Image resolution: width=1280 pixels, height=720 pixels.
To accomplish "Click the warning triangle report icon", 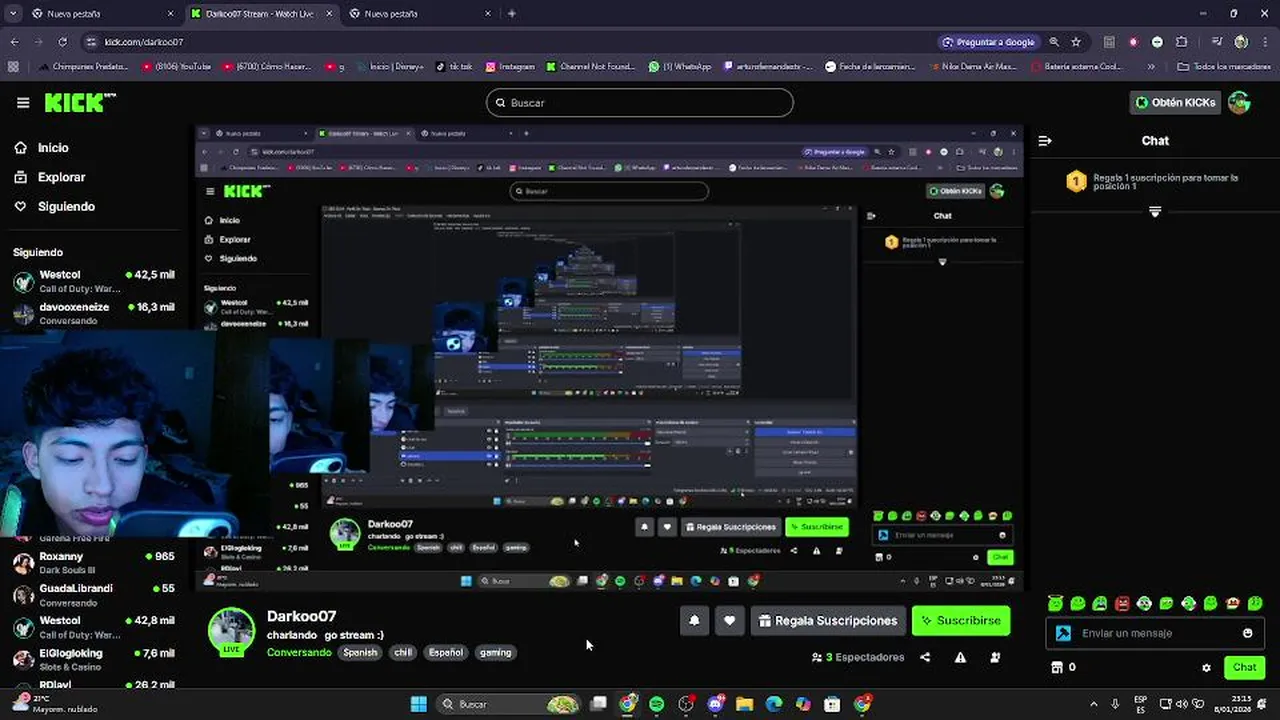I will point(960,657).
